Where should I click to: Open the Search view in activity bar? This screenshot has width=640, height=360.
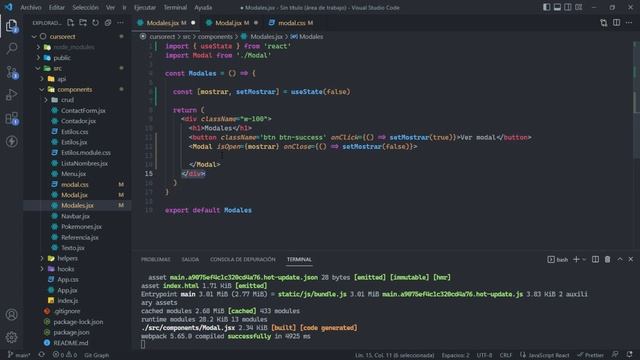pos(12,49)
